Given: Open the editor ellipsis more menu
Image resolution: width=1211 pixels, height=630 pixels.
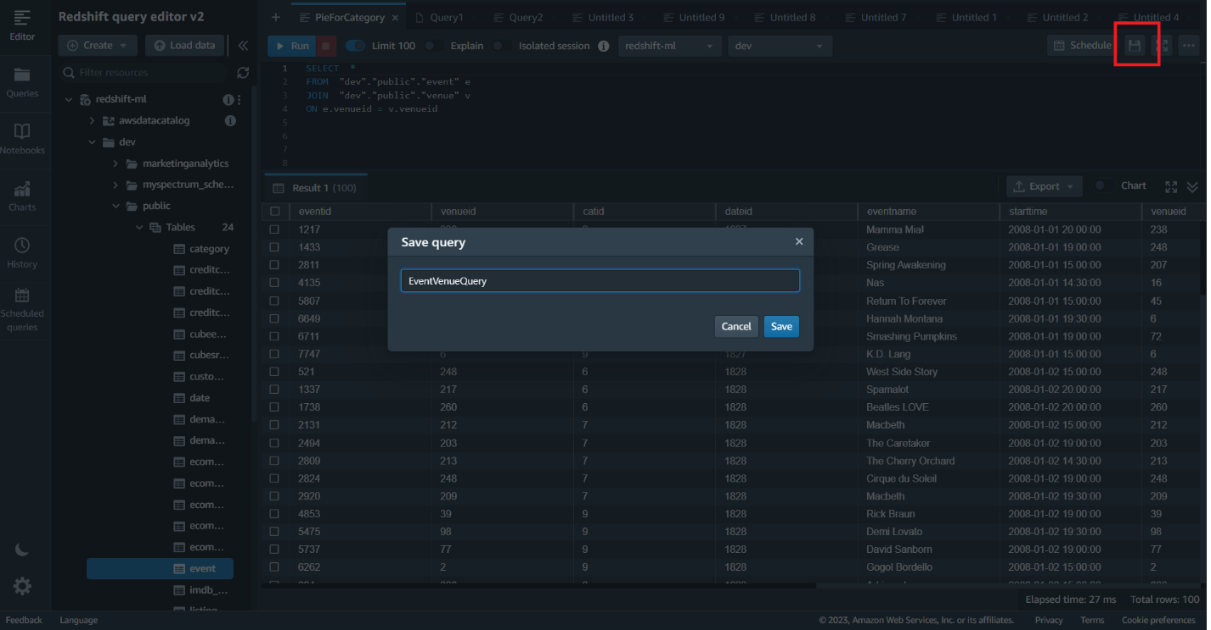Looking at the screenshot, I should coord(1188,46).
